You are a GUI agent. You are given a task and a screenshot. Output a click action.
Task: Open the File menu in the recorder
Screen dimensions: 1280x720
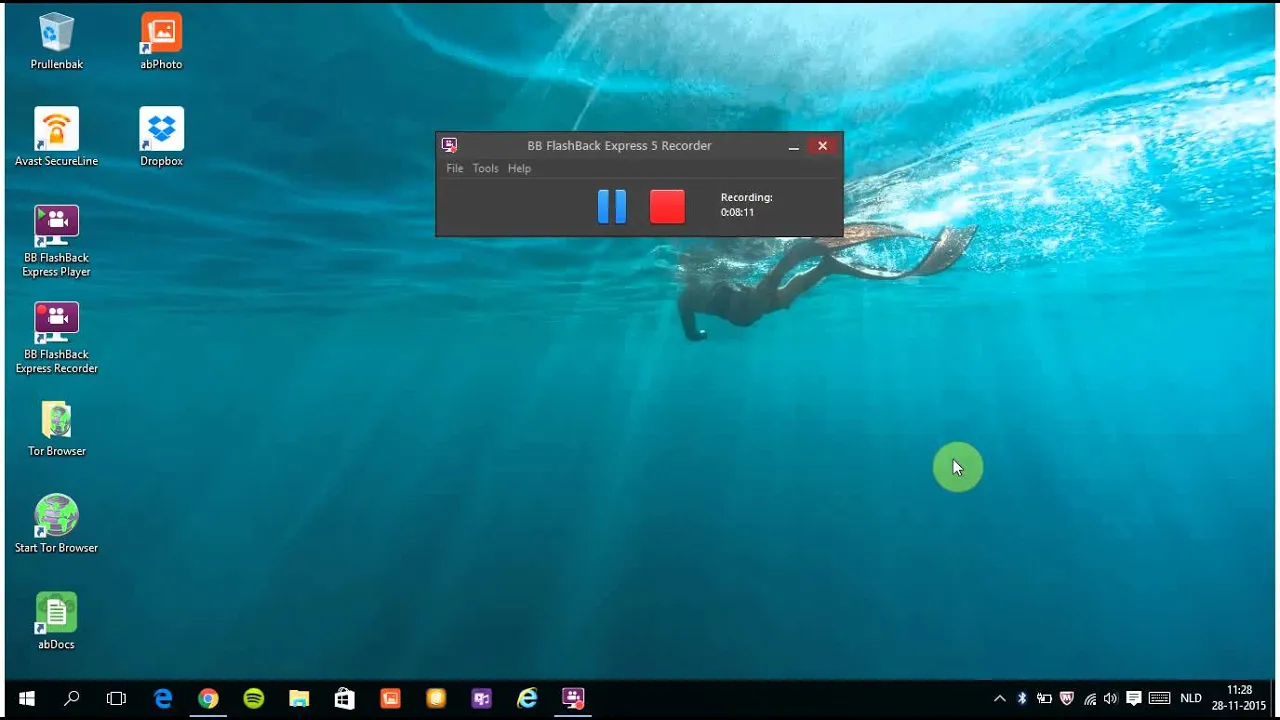[x=455, y=168]
